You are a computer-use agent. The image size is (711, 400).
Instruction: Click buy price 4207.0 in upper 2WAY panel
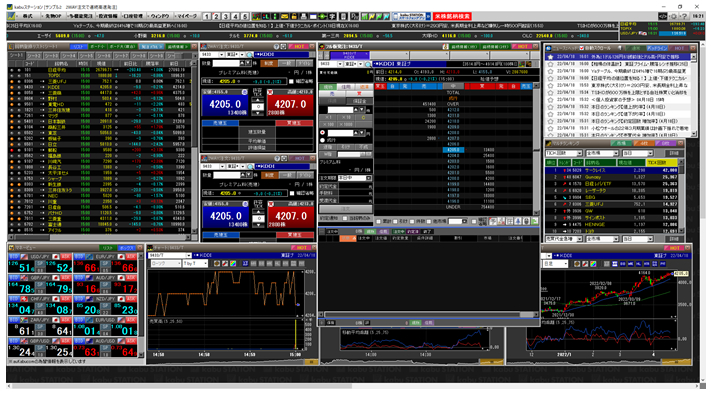290,104
